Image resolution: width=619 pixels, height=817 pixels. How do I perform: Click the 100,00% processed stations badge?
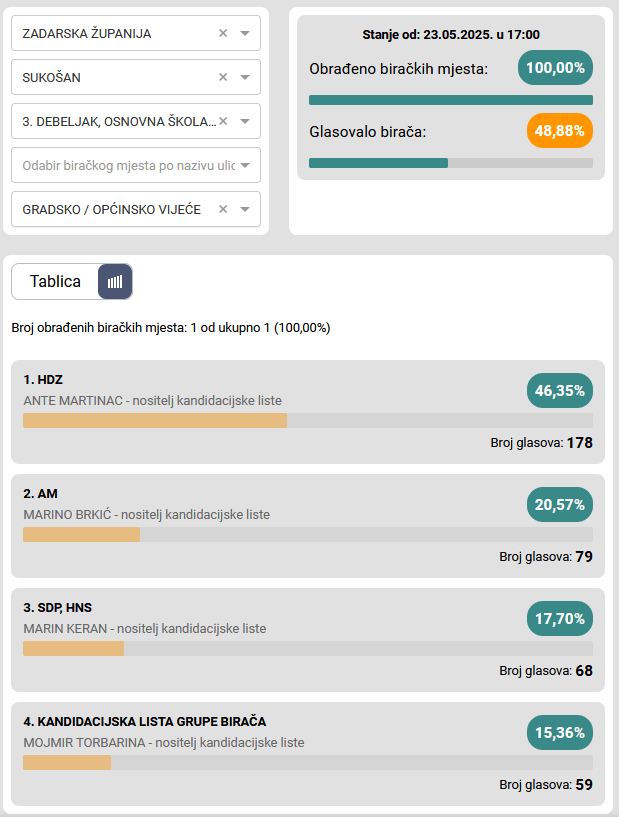point(555,68)
